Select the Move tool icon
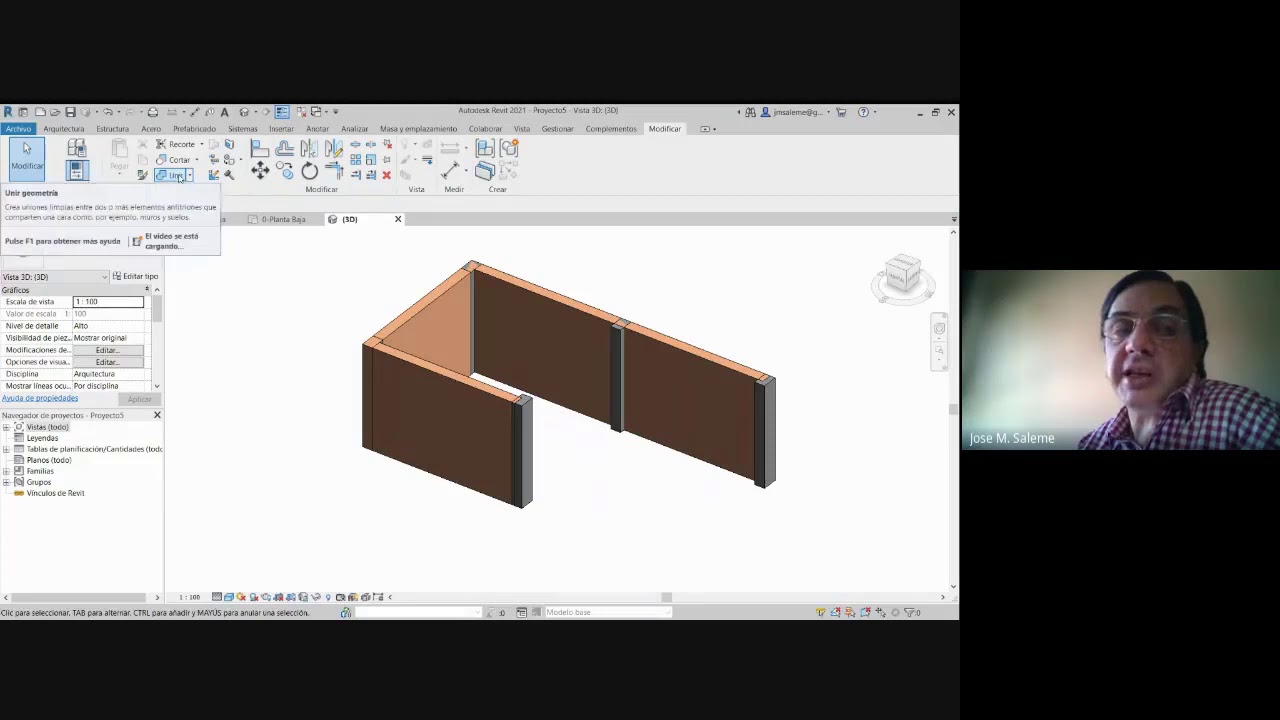 tap(260, 171)
